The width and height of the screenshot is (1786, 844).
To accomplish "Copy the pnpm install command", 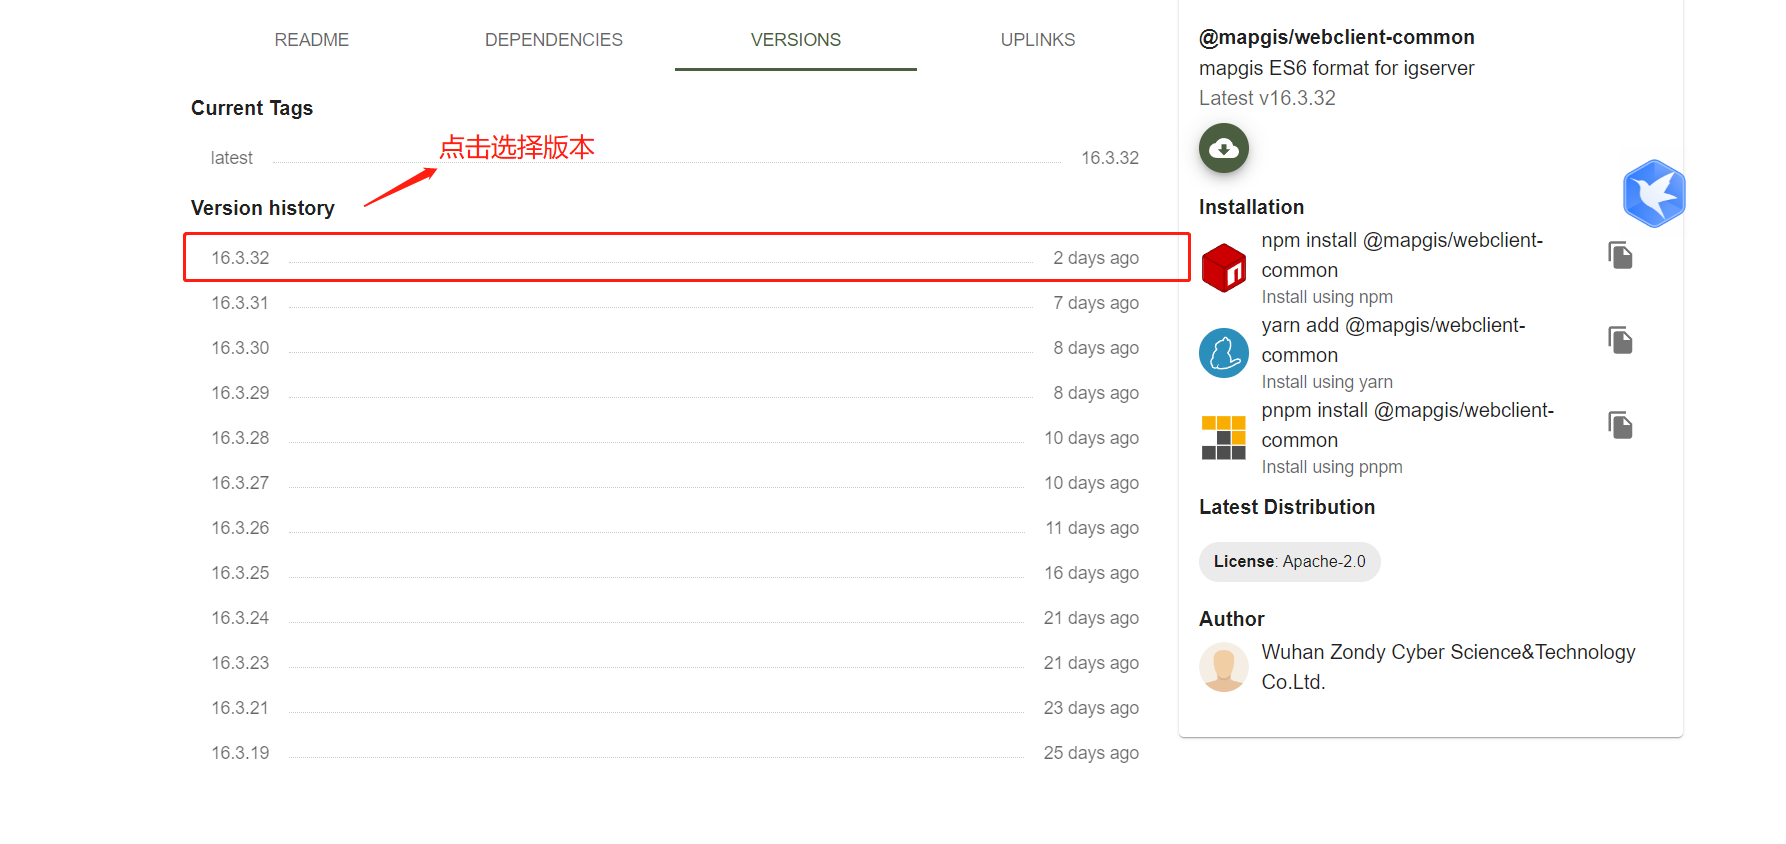I will pyautogui.click(x=1620, y=425).
